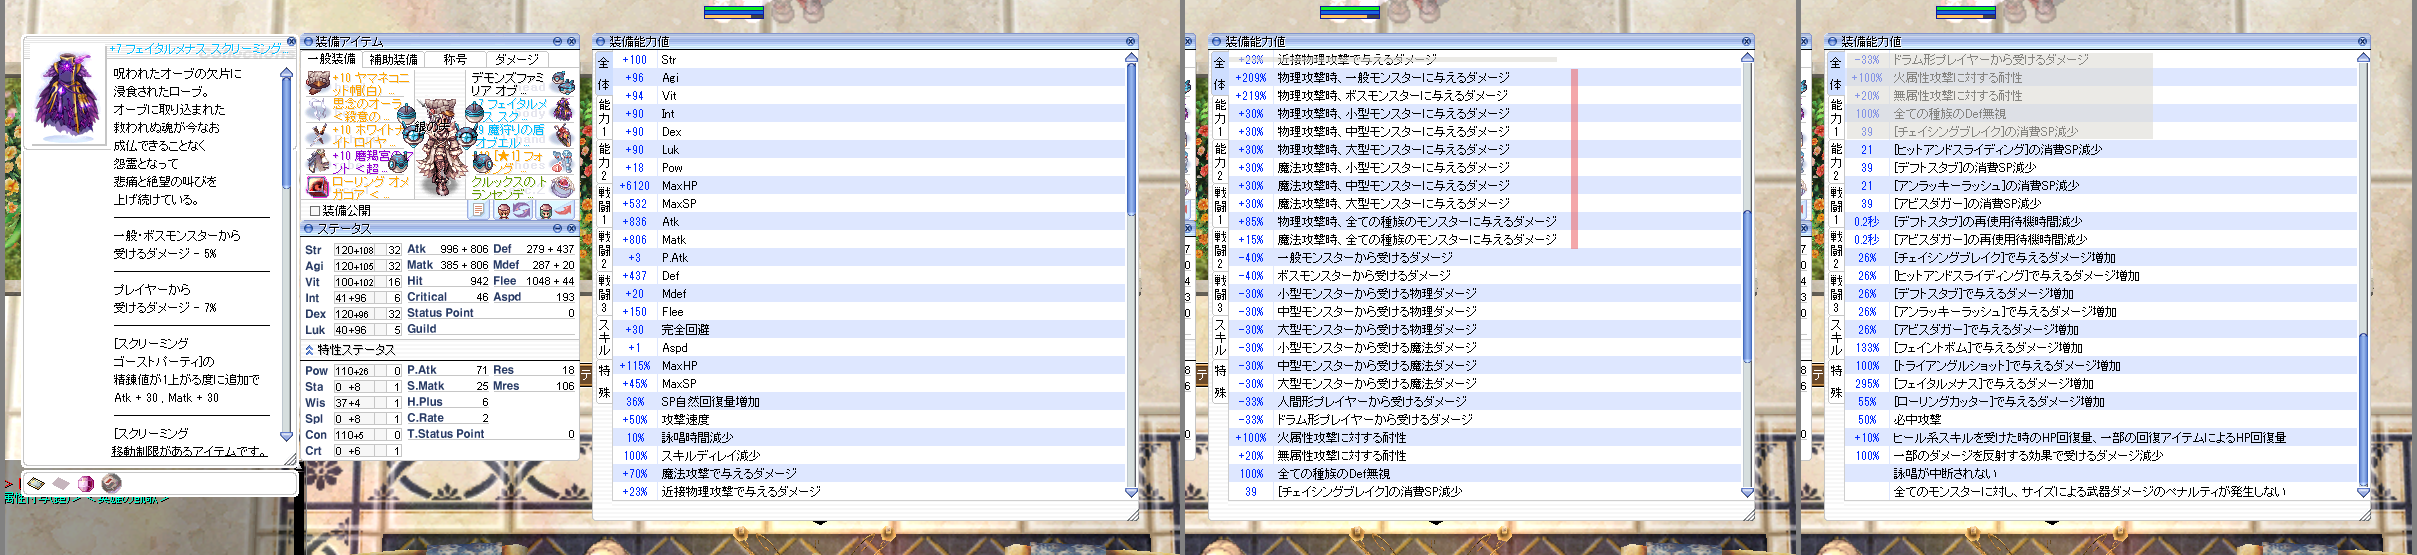The image size is (2417, 555).
Task: Click the pink gem icon below item description
Action: click(85, 483)
